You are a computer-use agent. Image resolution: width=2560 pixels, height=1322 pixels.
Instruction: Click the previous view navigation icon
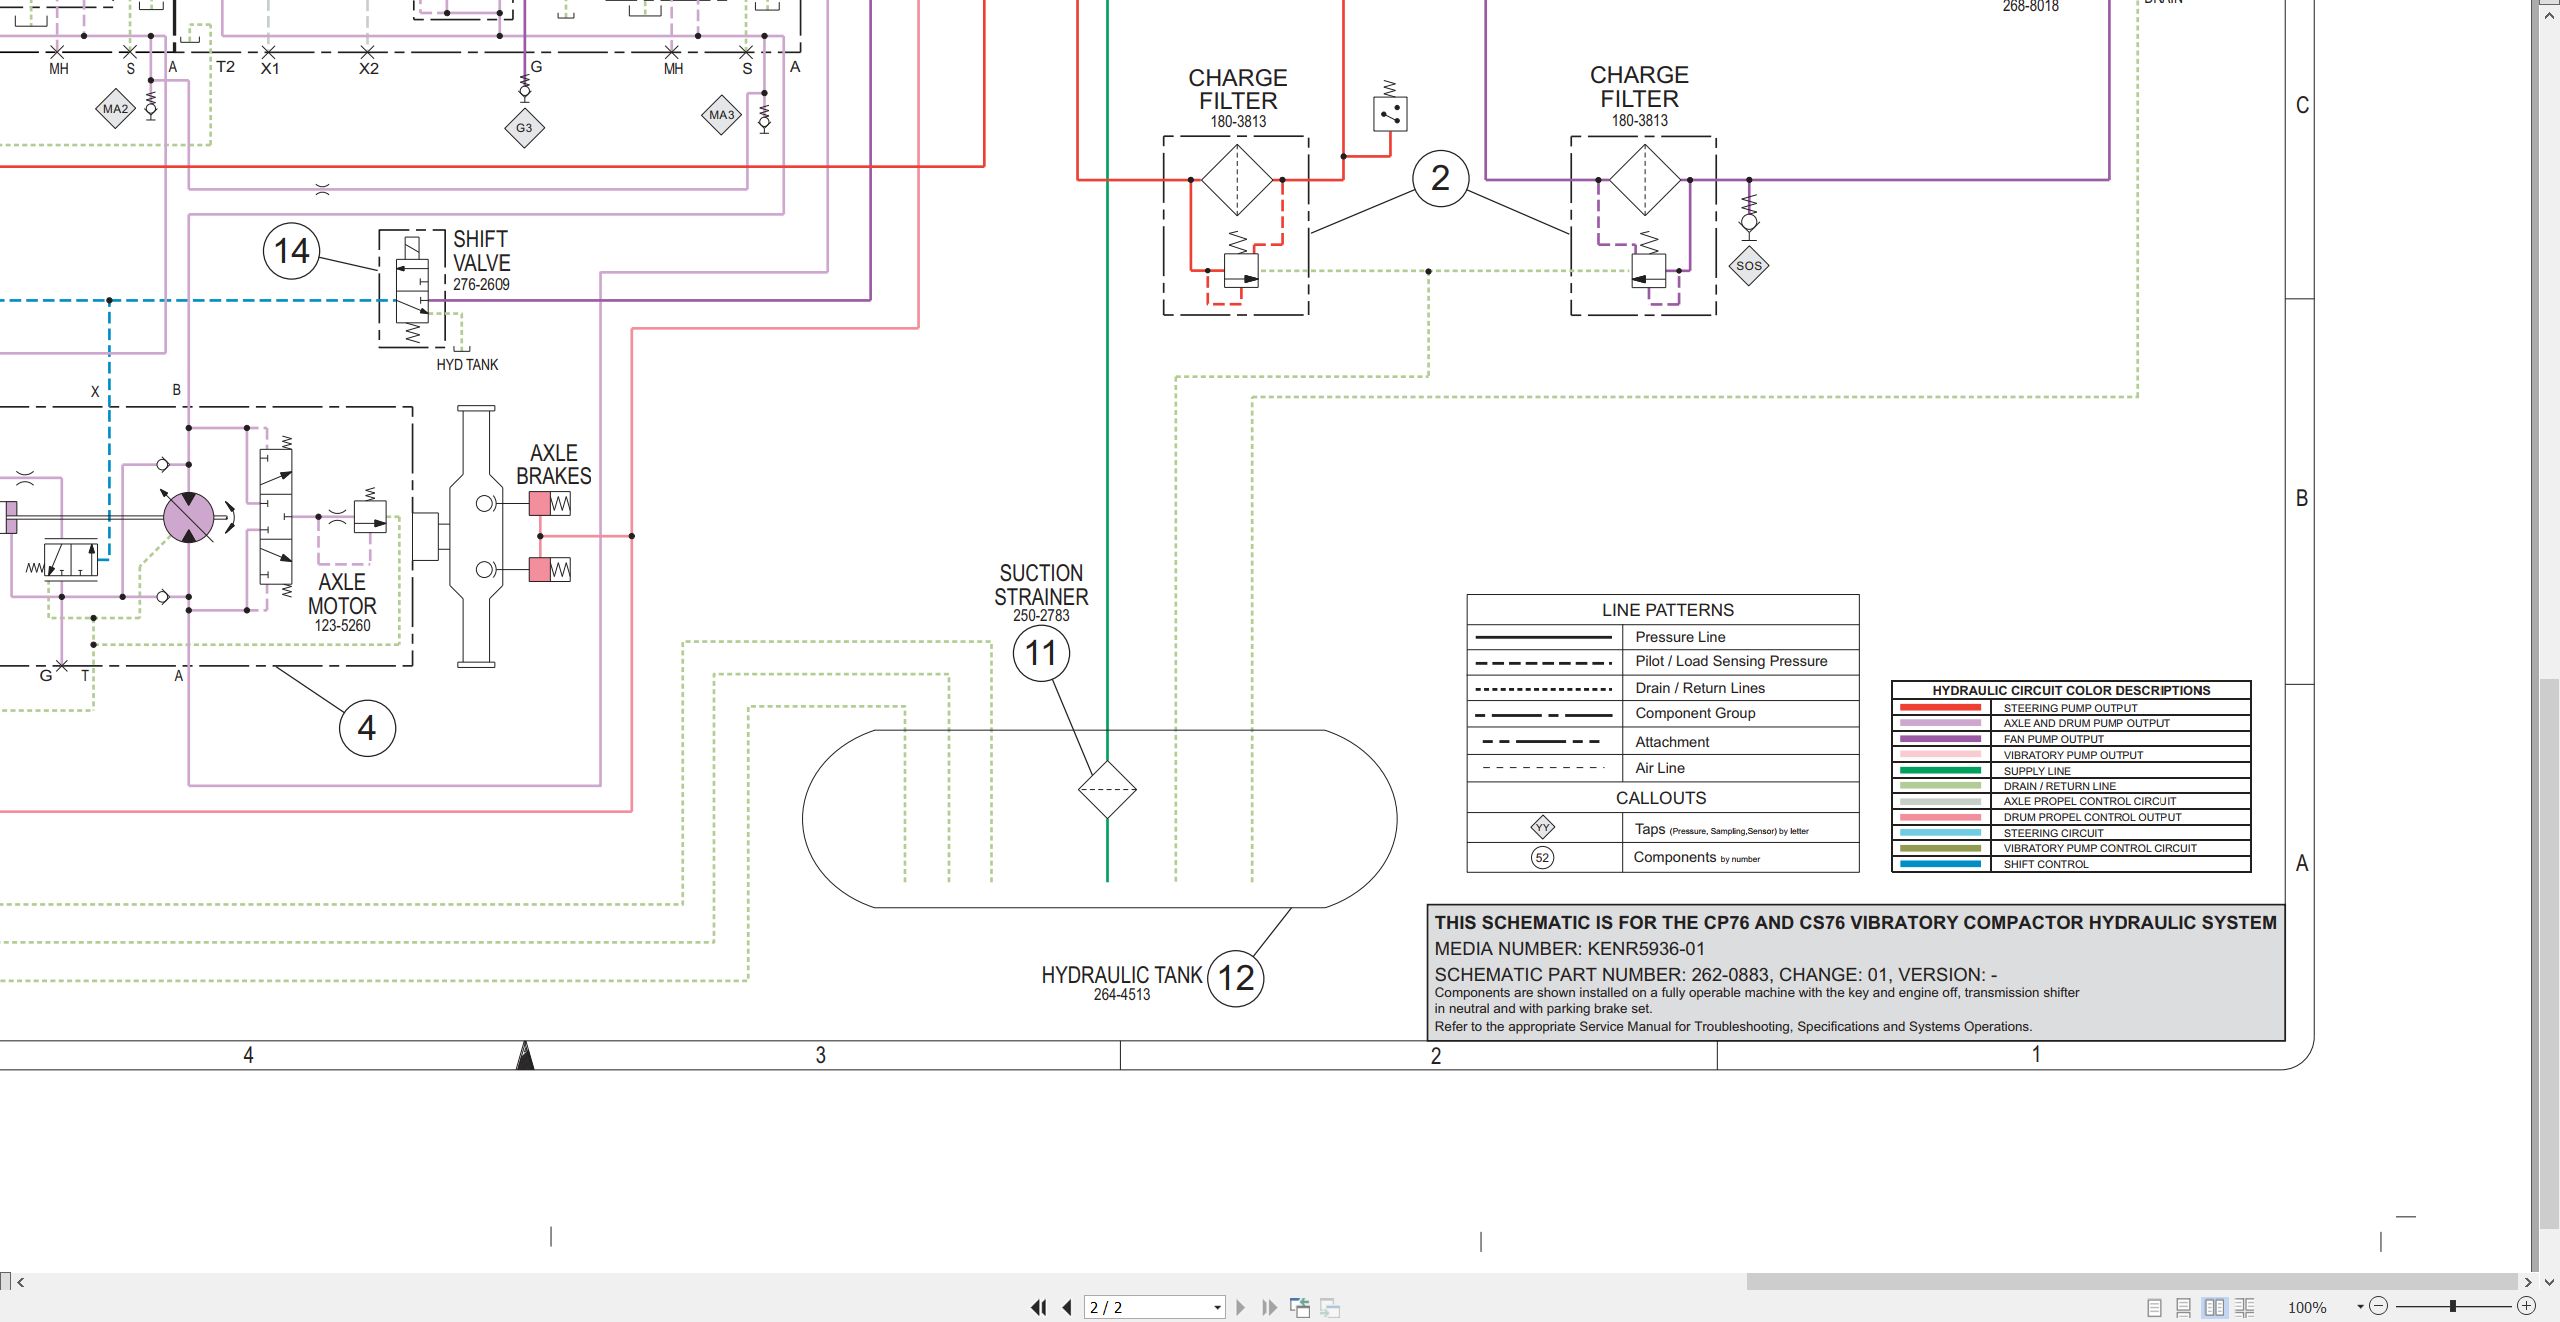coord(1300,1307)
